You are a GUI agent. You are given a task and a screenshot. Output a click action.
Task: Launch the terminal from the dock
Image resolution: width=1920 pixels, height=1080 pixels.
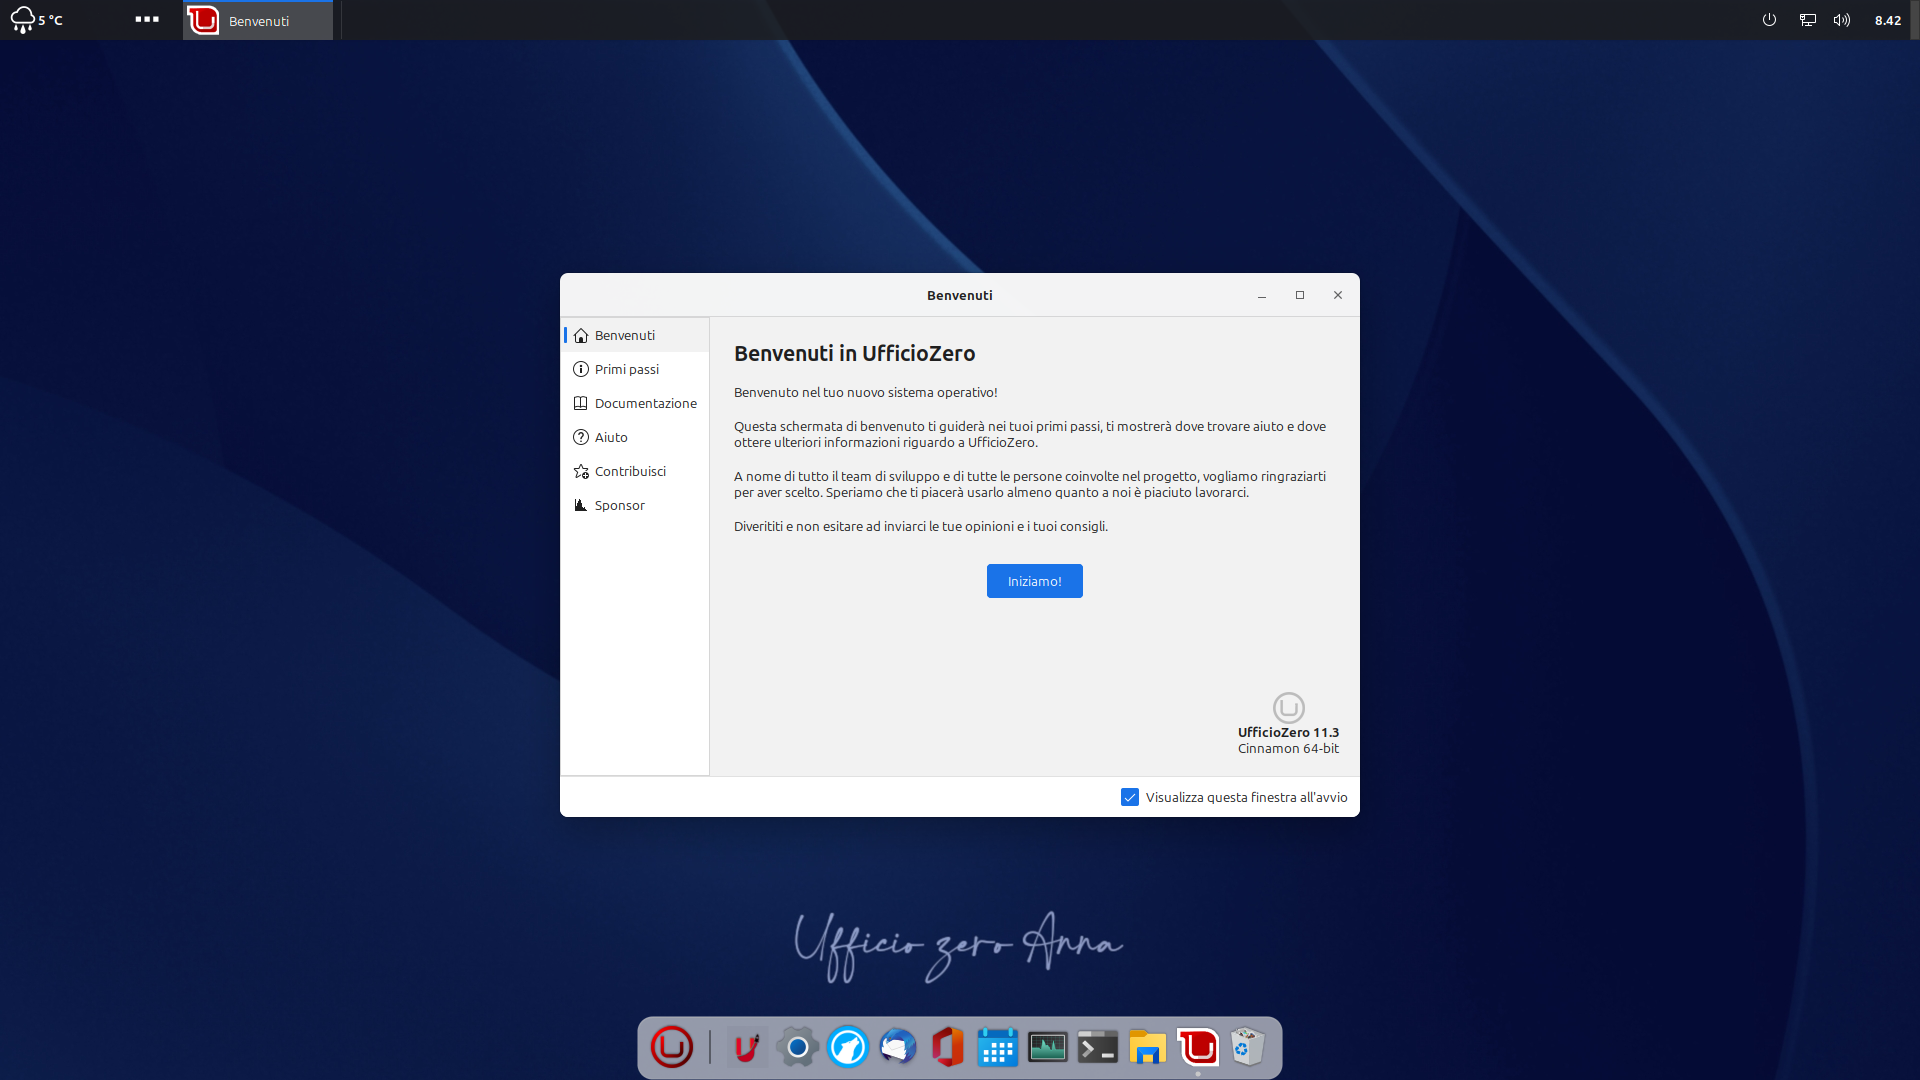(1098, 1047)
